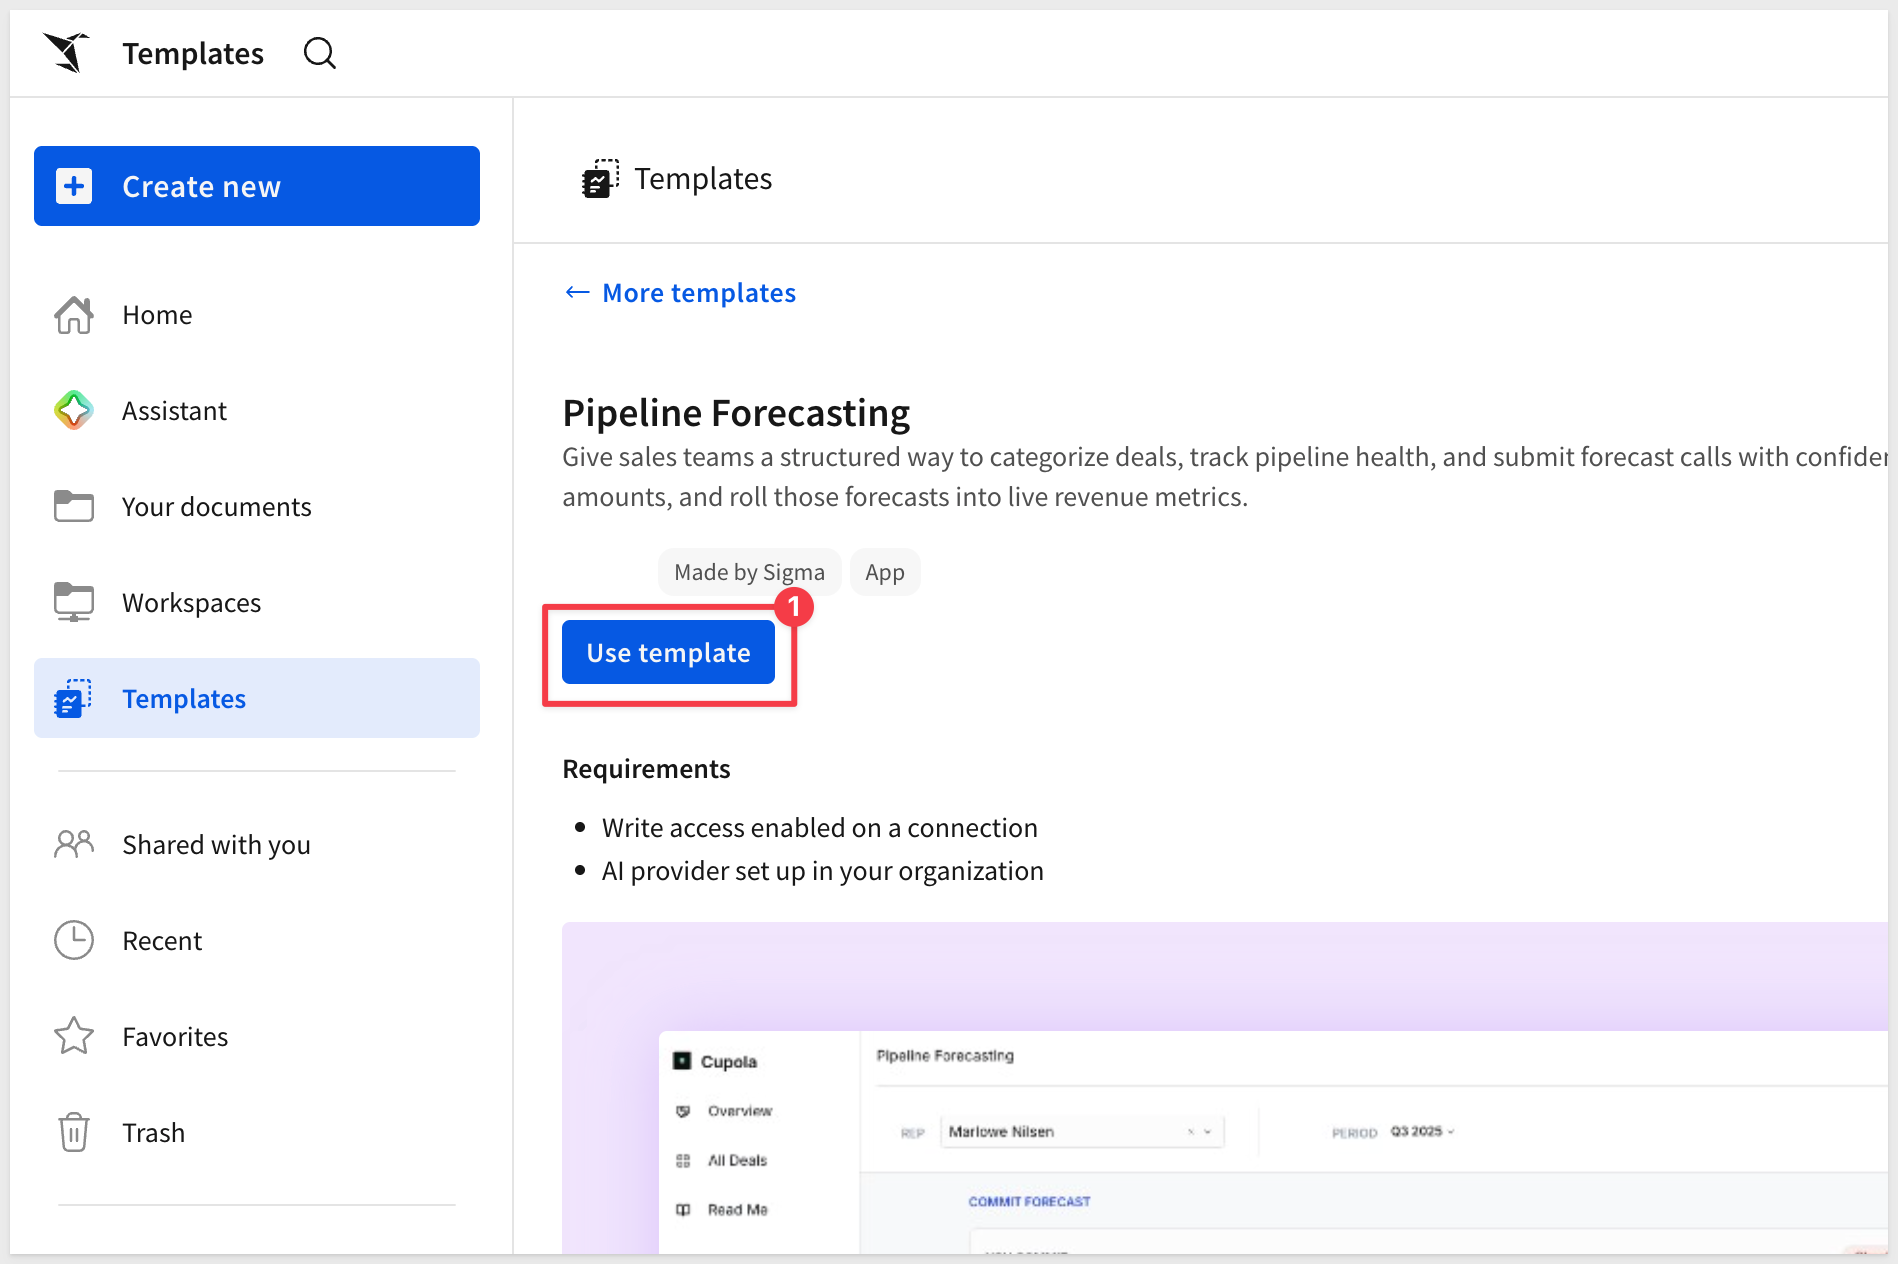Open the Pipeline Forecasting preview thumbnail

[1225, 1088]
